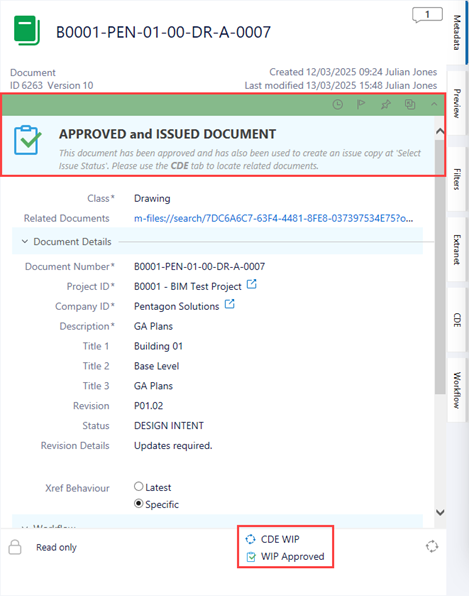469x596 pixels.
Task: Click the history clock icon in green bar
Action: click(x=337, y=105)
